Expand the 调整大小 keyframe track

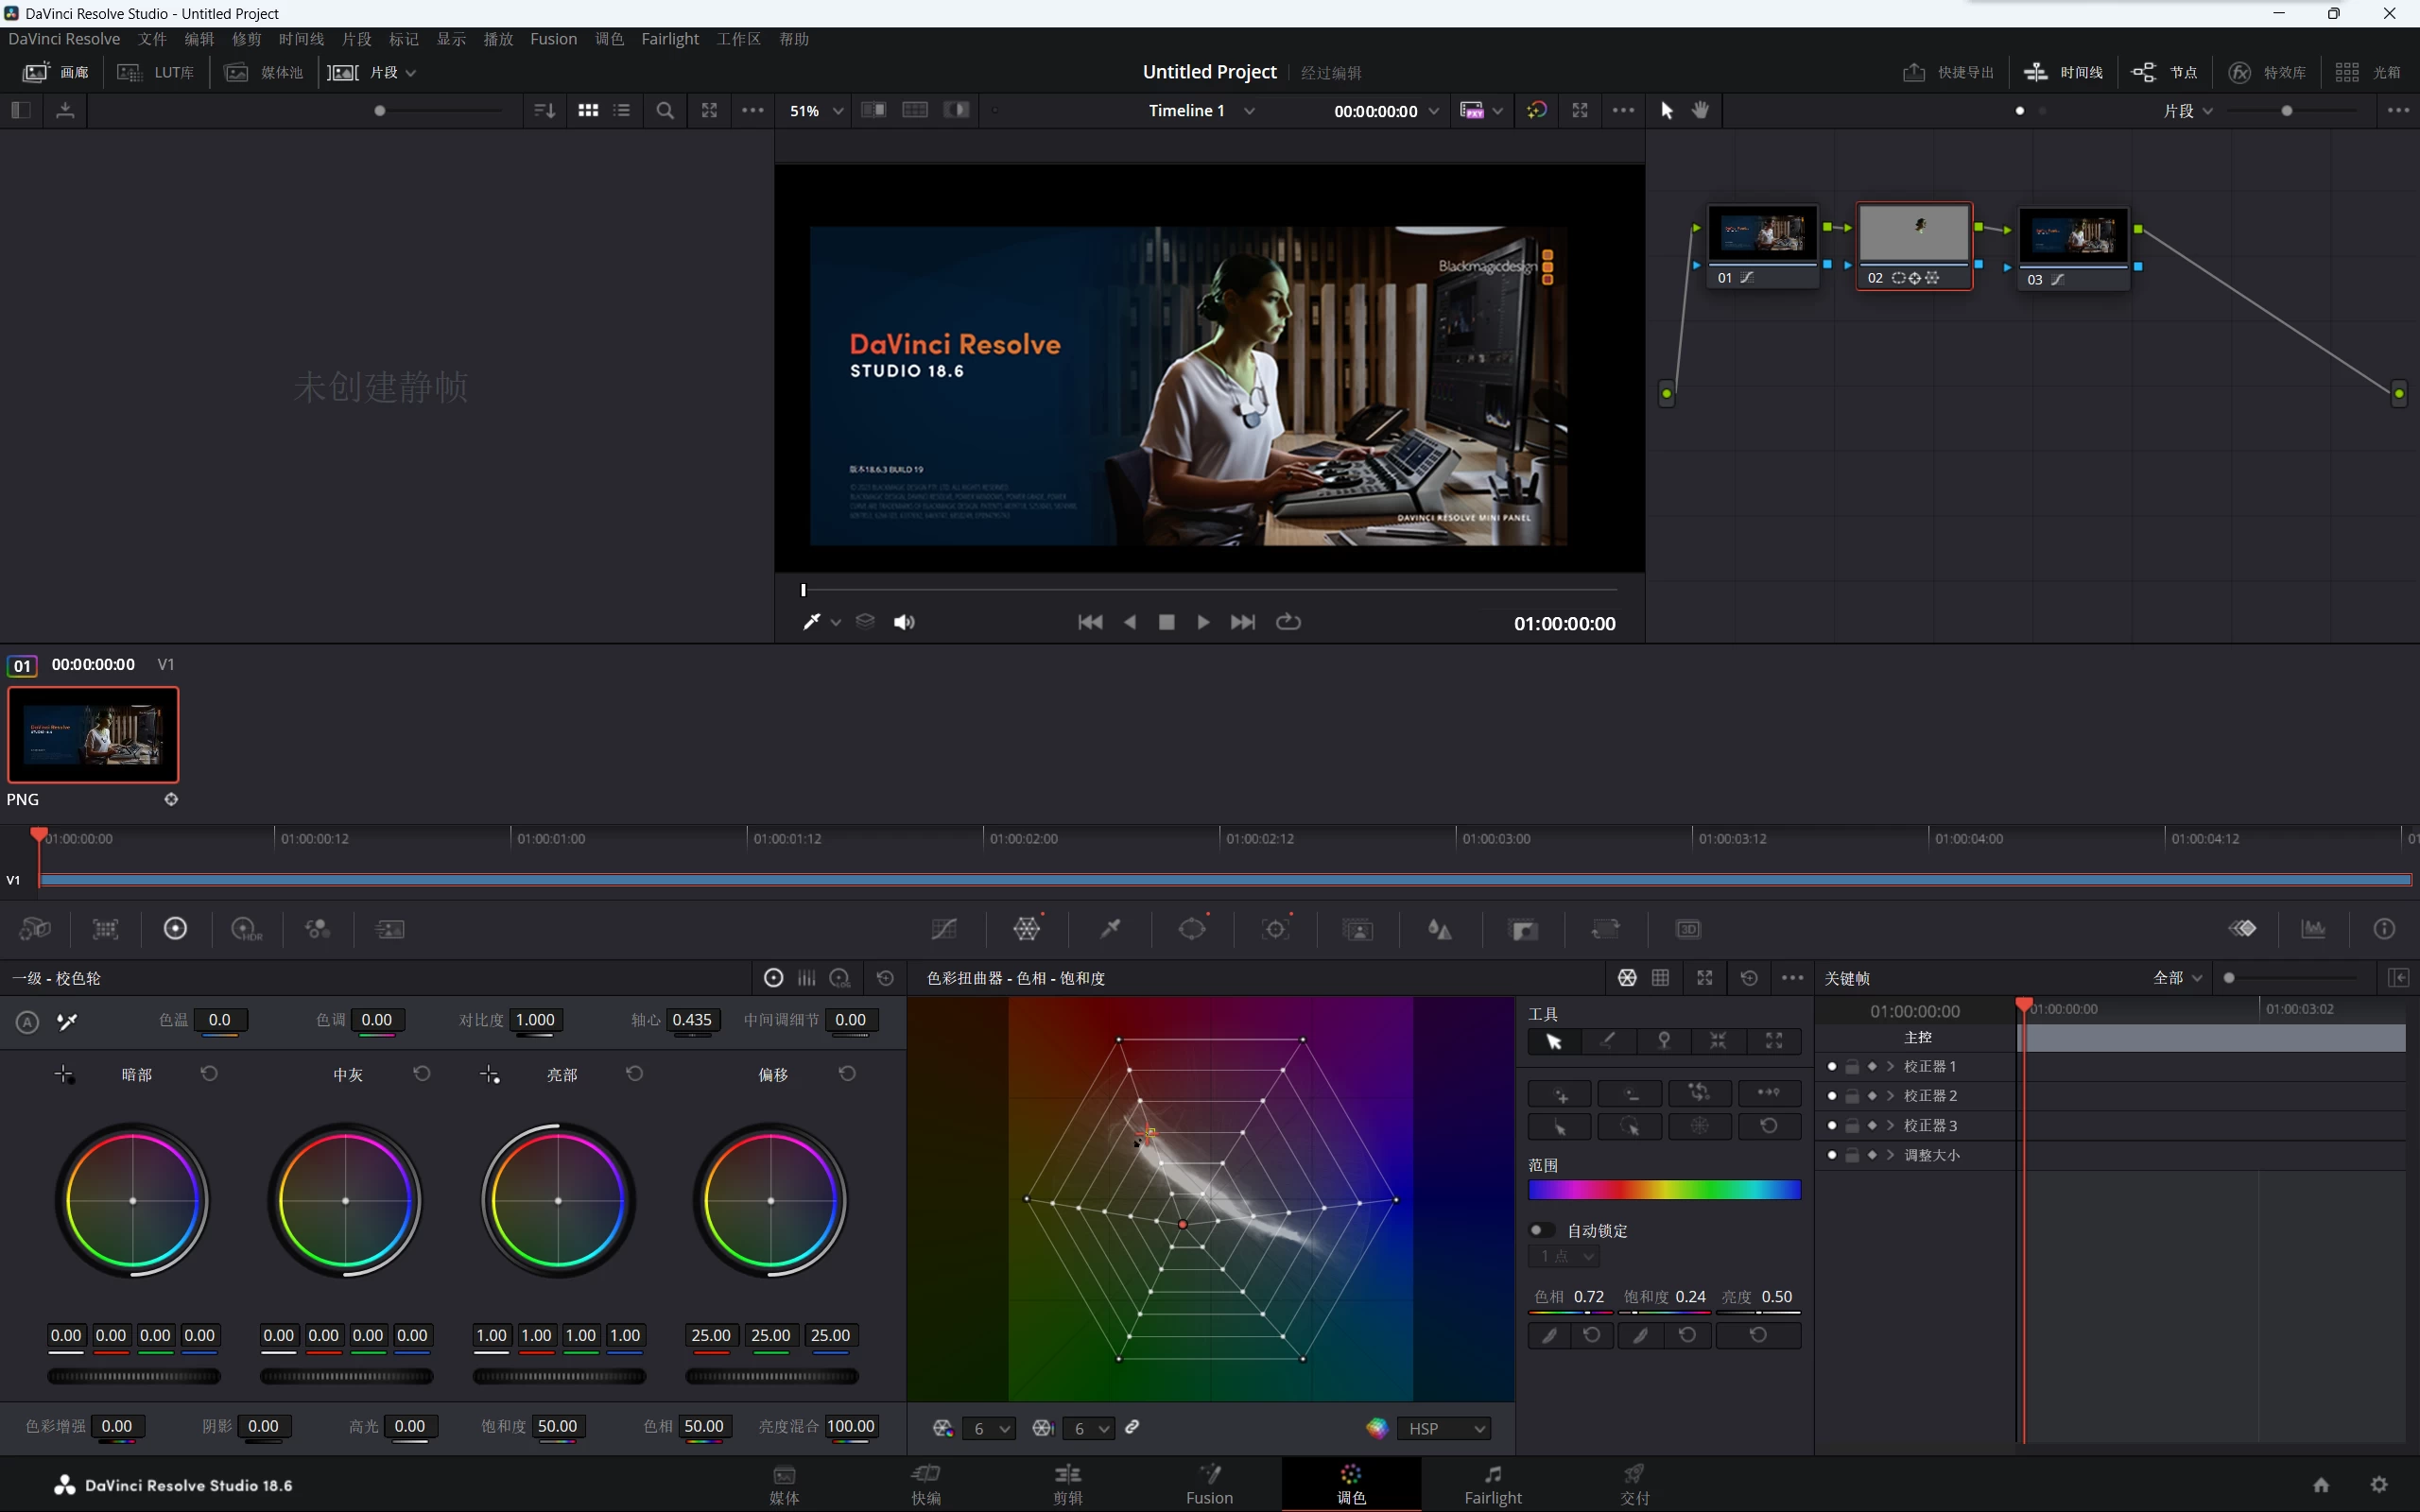coord(1891,1155)
